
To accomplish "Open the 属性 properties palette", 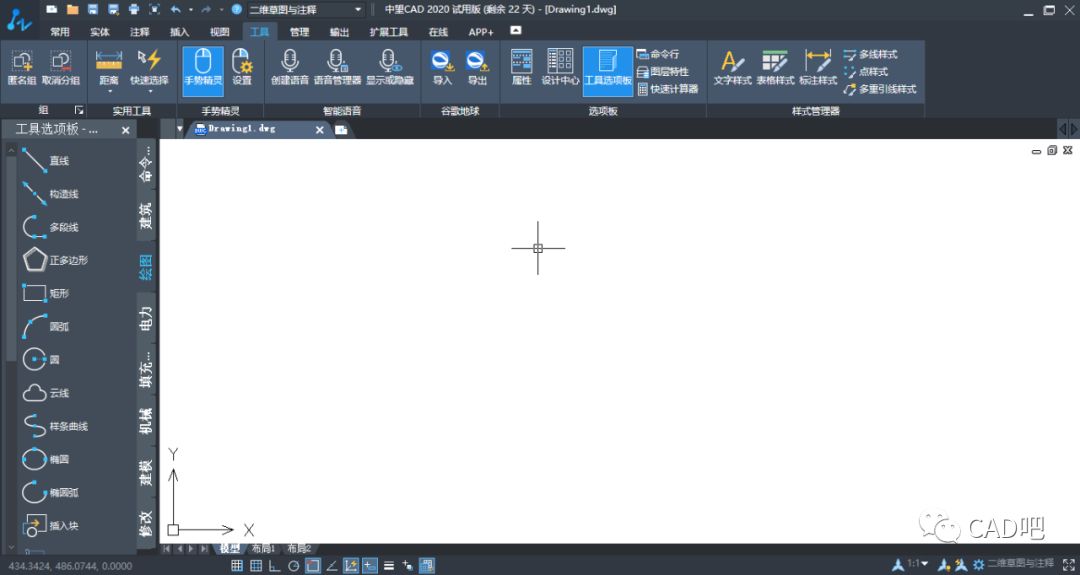I will click(x=521, y=67).
